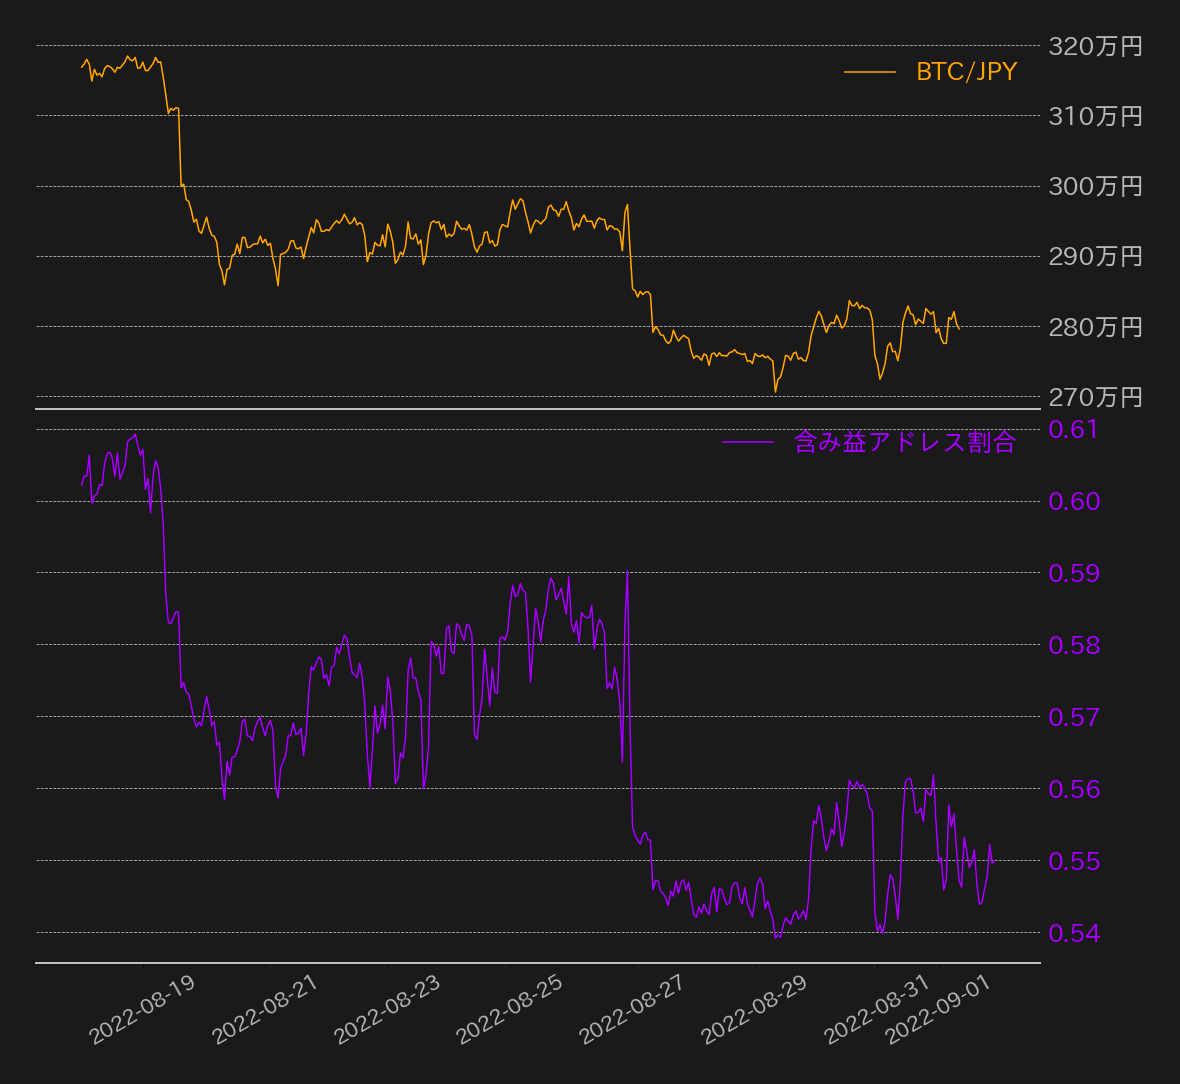Click the BTC/JPY legend label
This screenshot has height=1084, width=1180.
pyautogui.click(x=966, y=72)
